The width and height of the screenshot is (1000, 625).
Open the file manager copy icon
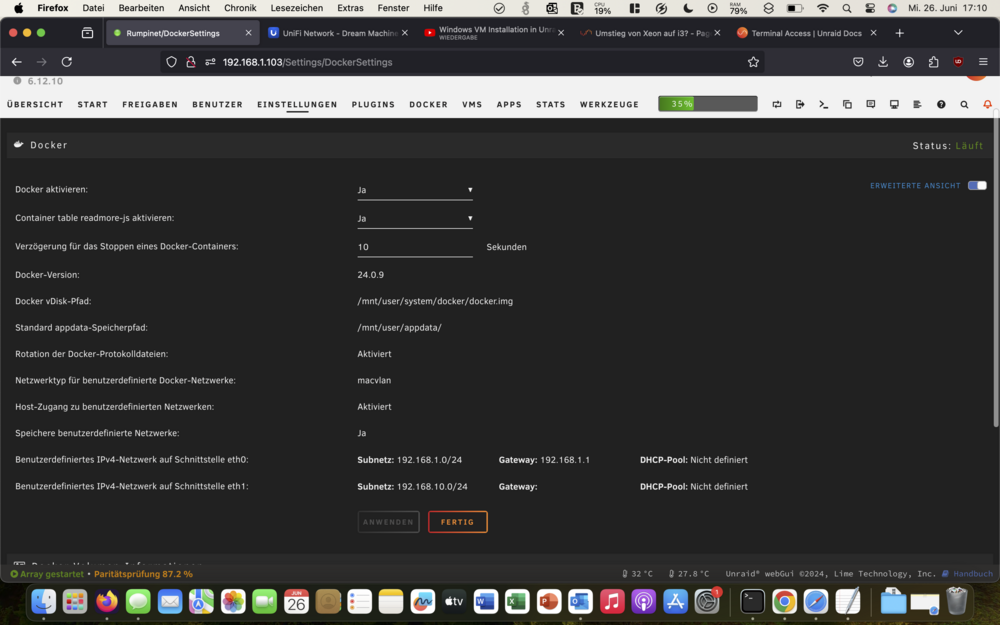click(847, 104)
